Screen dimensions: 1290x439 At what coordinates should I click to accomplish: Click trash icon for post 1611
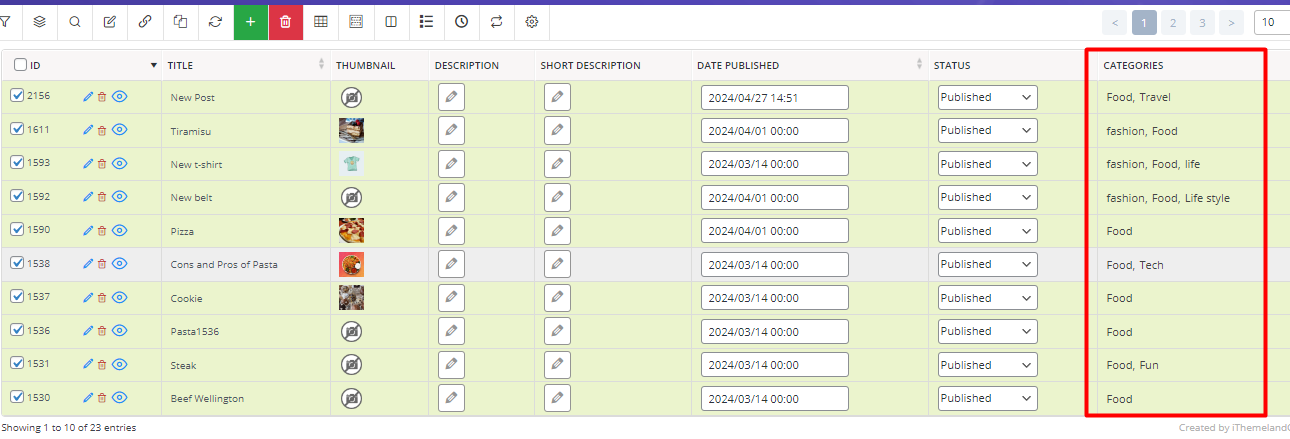(101, 130)
